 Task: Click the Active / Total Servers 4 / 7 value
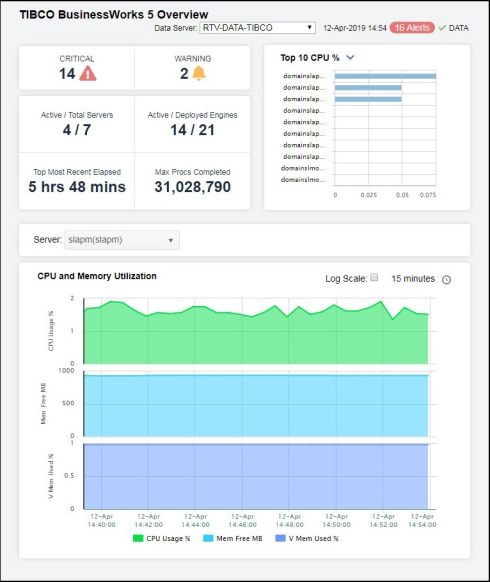coord(77,130)
